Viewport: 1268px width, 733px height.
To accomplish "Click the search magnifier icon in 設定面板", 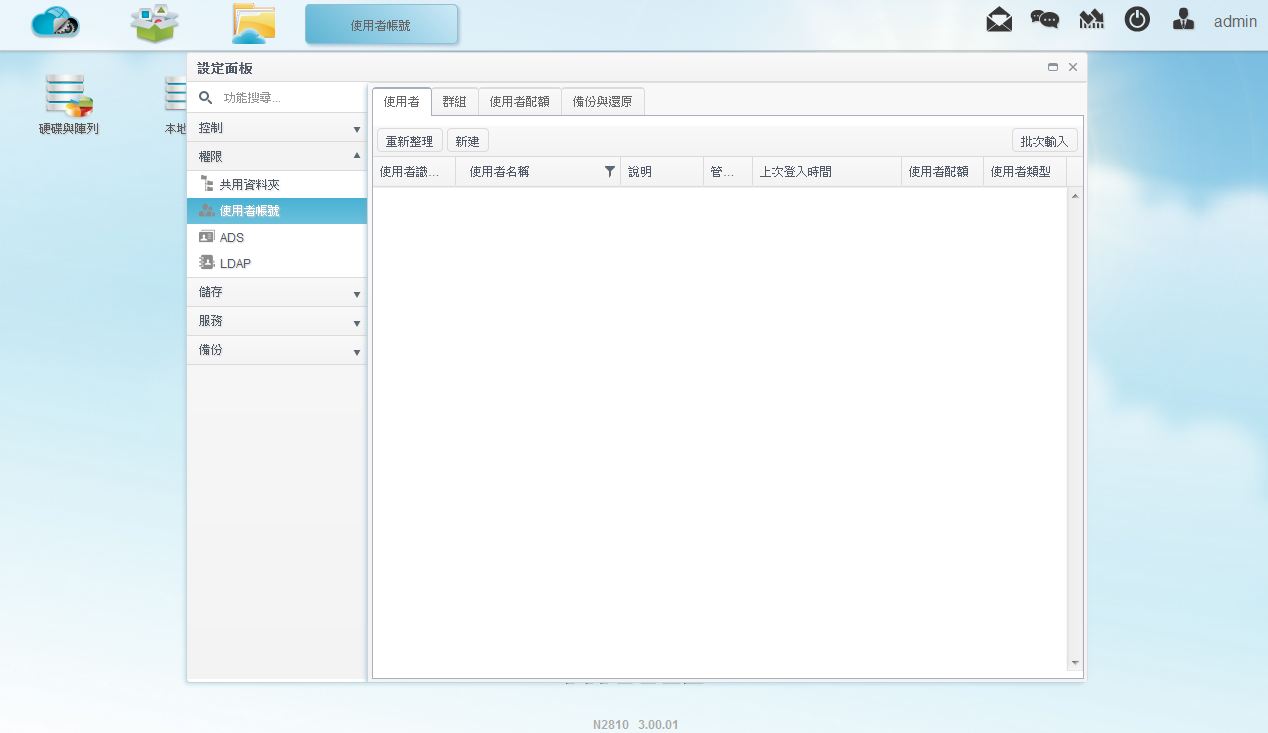I will (x=206, y=98).
